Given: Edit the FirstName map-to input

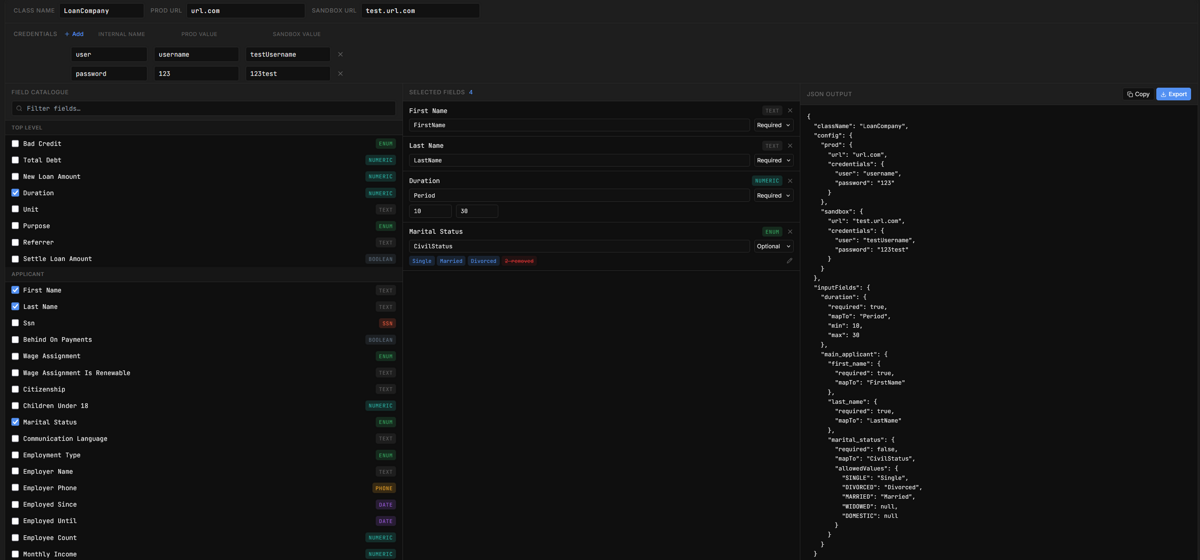Looking at the screenshot, I should point(579,126).
